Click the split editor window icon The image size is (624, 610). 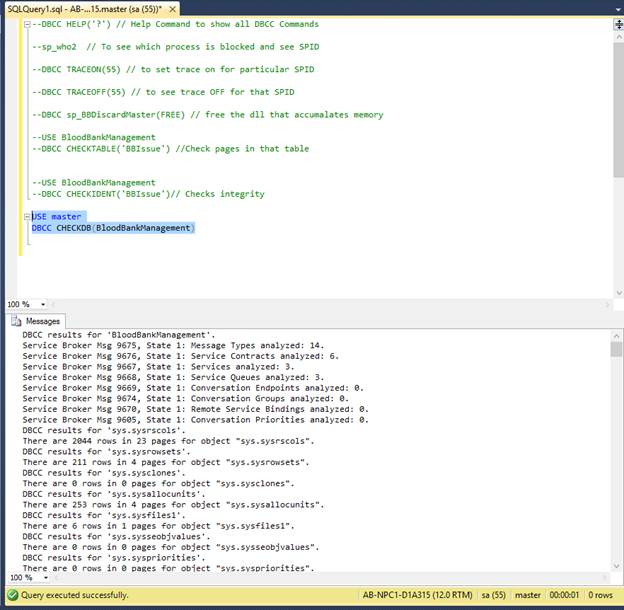coord(619,25)
